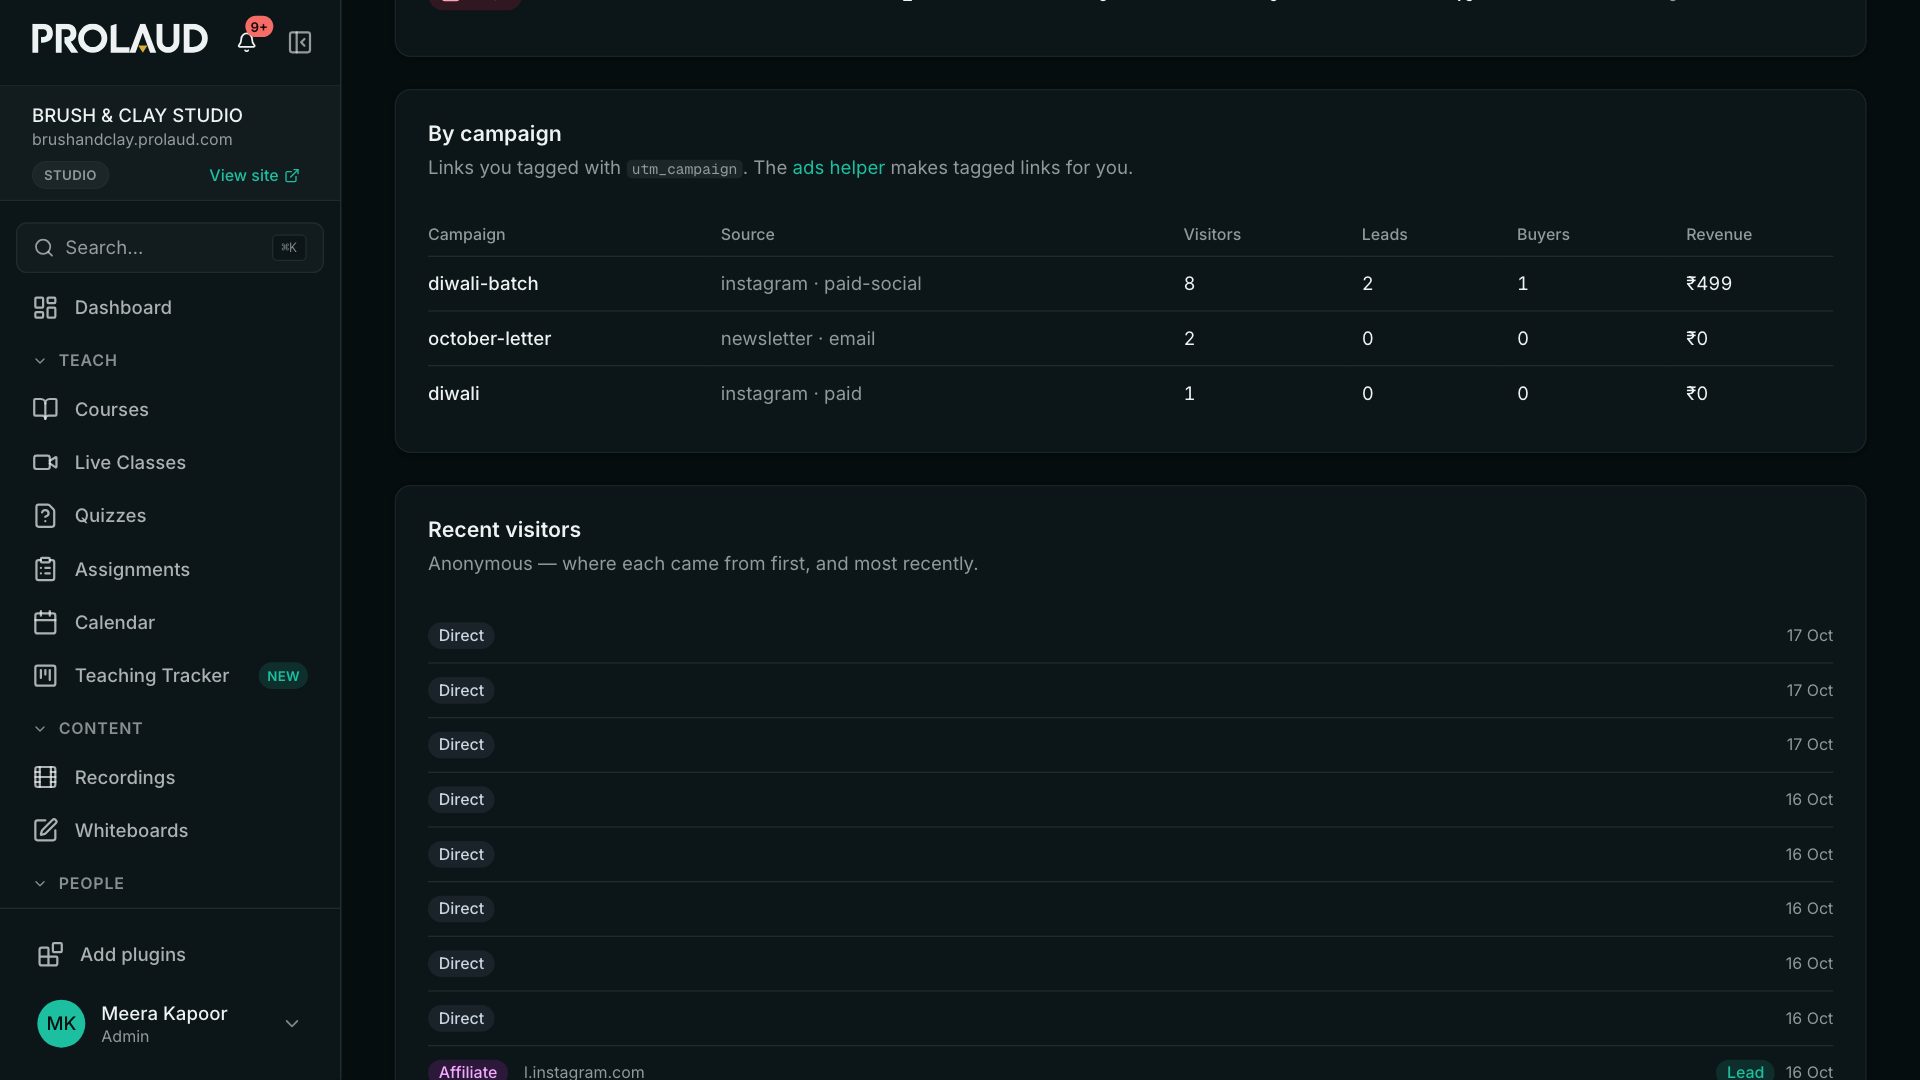The image size is (1920, 1080).
Task: Collapse the PEOPLE section
Action: click(x=79, y=883)
